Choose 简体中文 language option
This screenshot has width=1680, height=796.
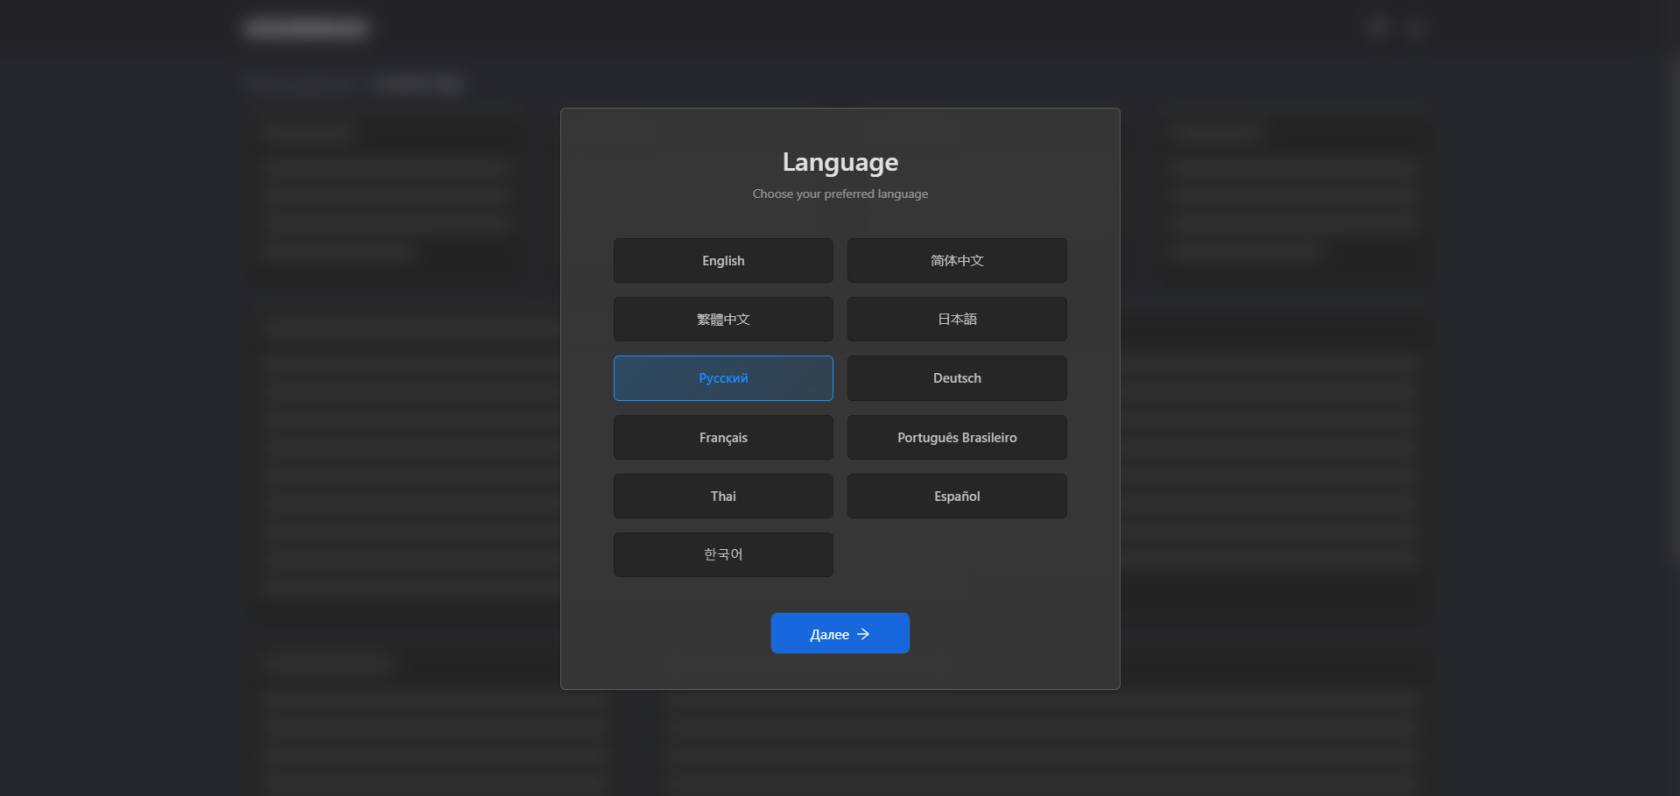point(957,260)
